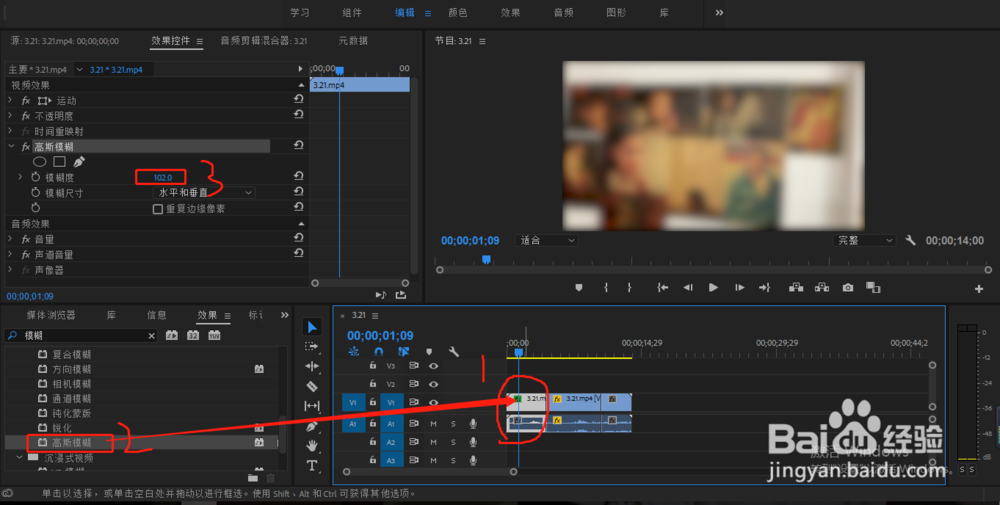Select 方向模糊 effect in list
The width and height of the screenshot is (1000, 505).
pyautogui.click(x=71, y=369)
